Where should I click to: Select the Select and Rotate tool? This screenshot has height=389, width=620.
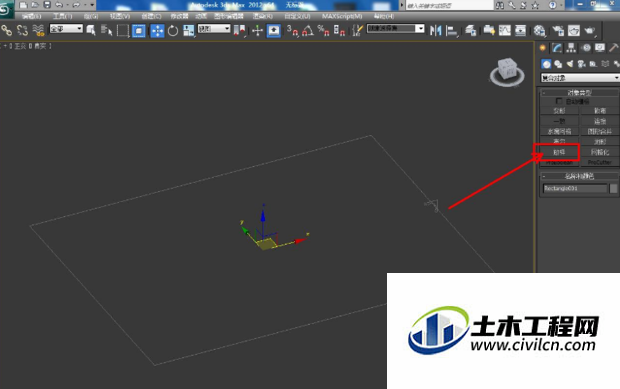pyautogui.click(x=173, y=30)
